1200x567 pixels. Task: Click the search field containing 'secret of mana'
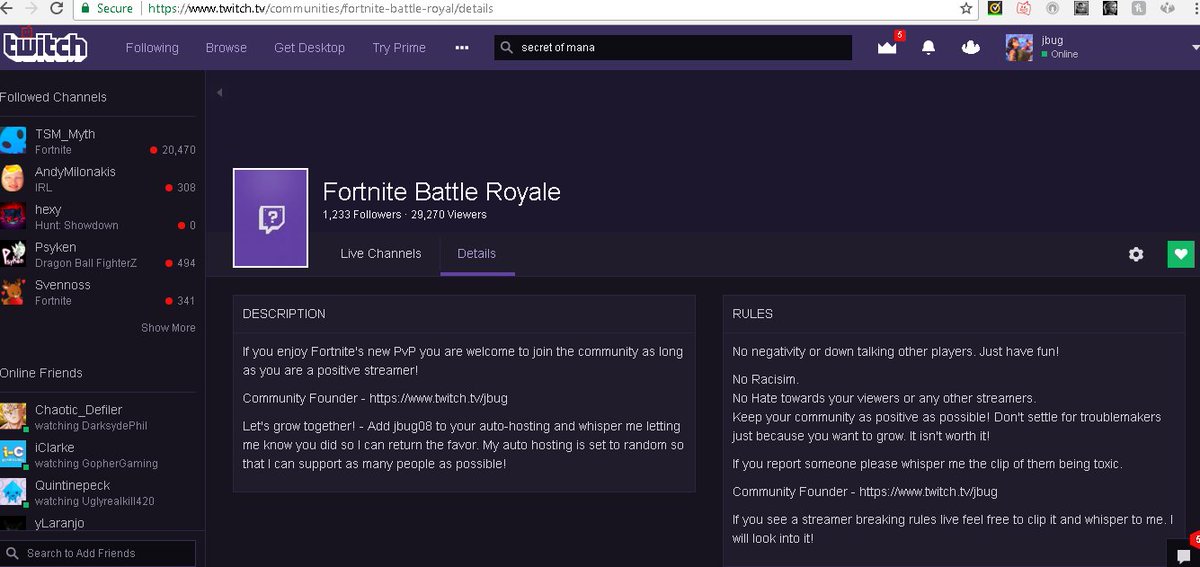tap(673, 47)
